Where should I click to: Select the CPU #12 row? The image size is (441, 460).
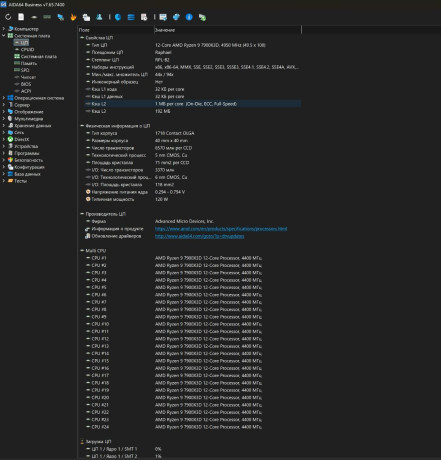pos(193,339)
